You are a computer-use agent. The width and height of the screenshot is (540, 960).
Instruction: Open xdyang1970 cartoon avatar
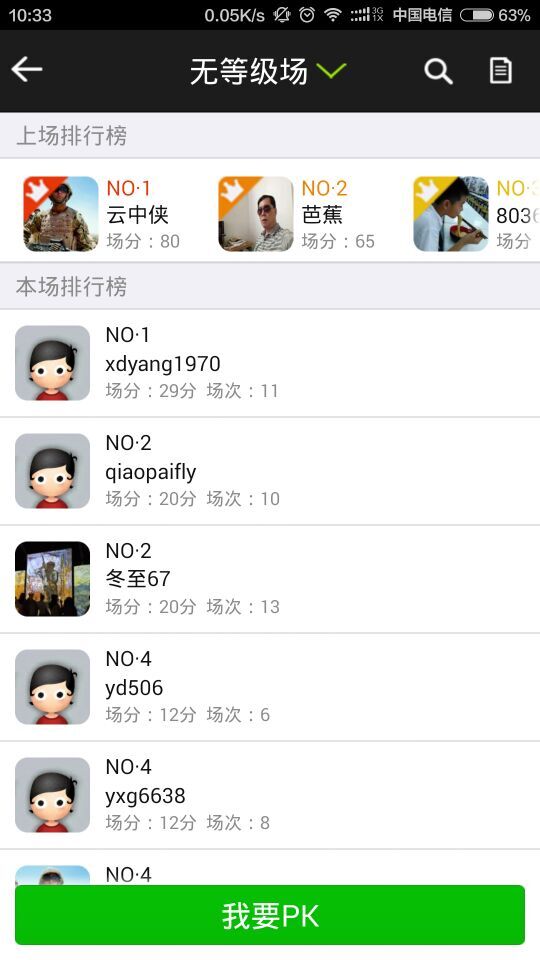pos(53,363)
